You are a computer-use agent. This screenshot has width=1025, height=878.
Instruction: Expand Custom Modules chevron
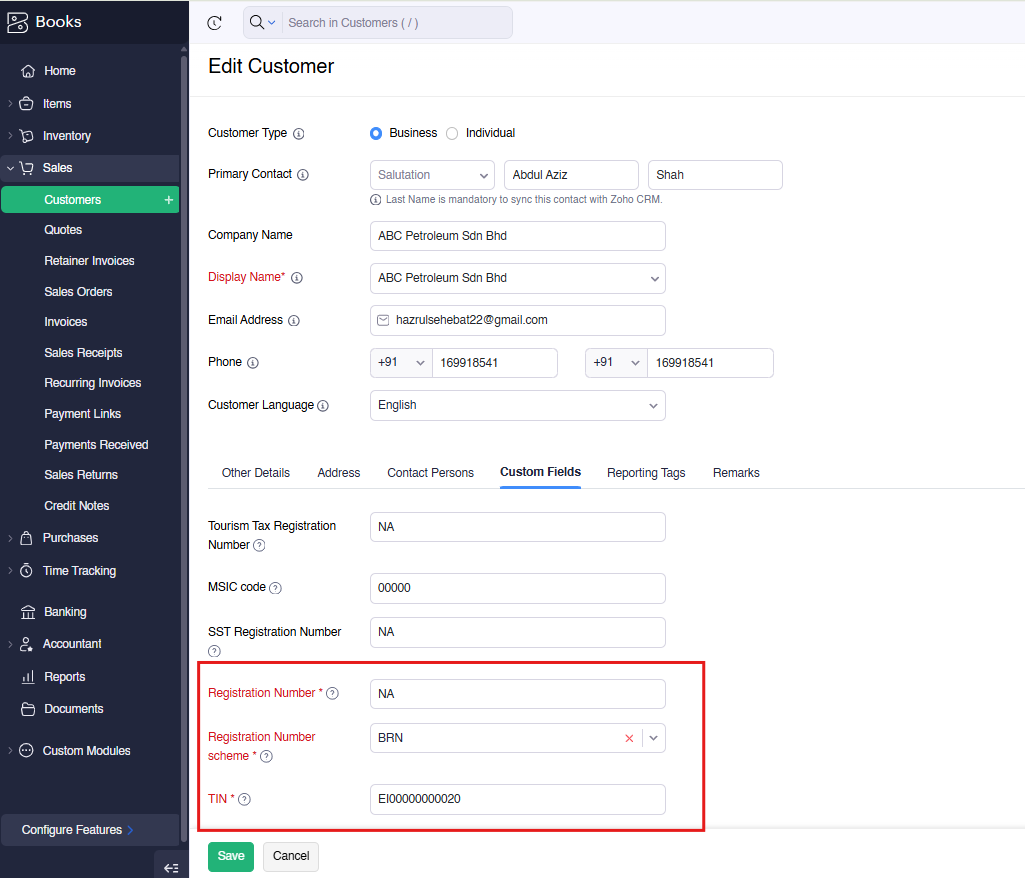[10, 751]
